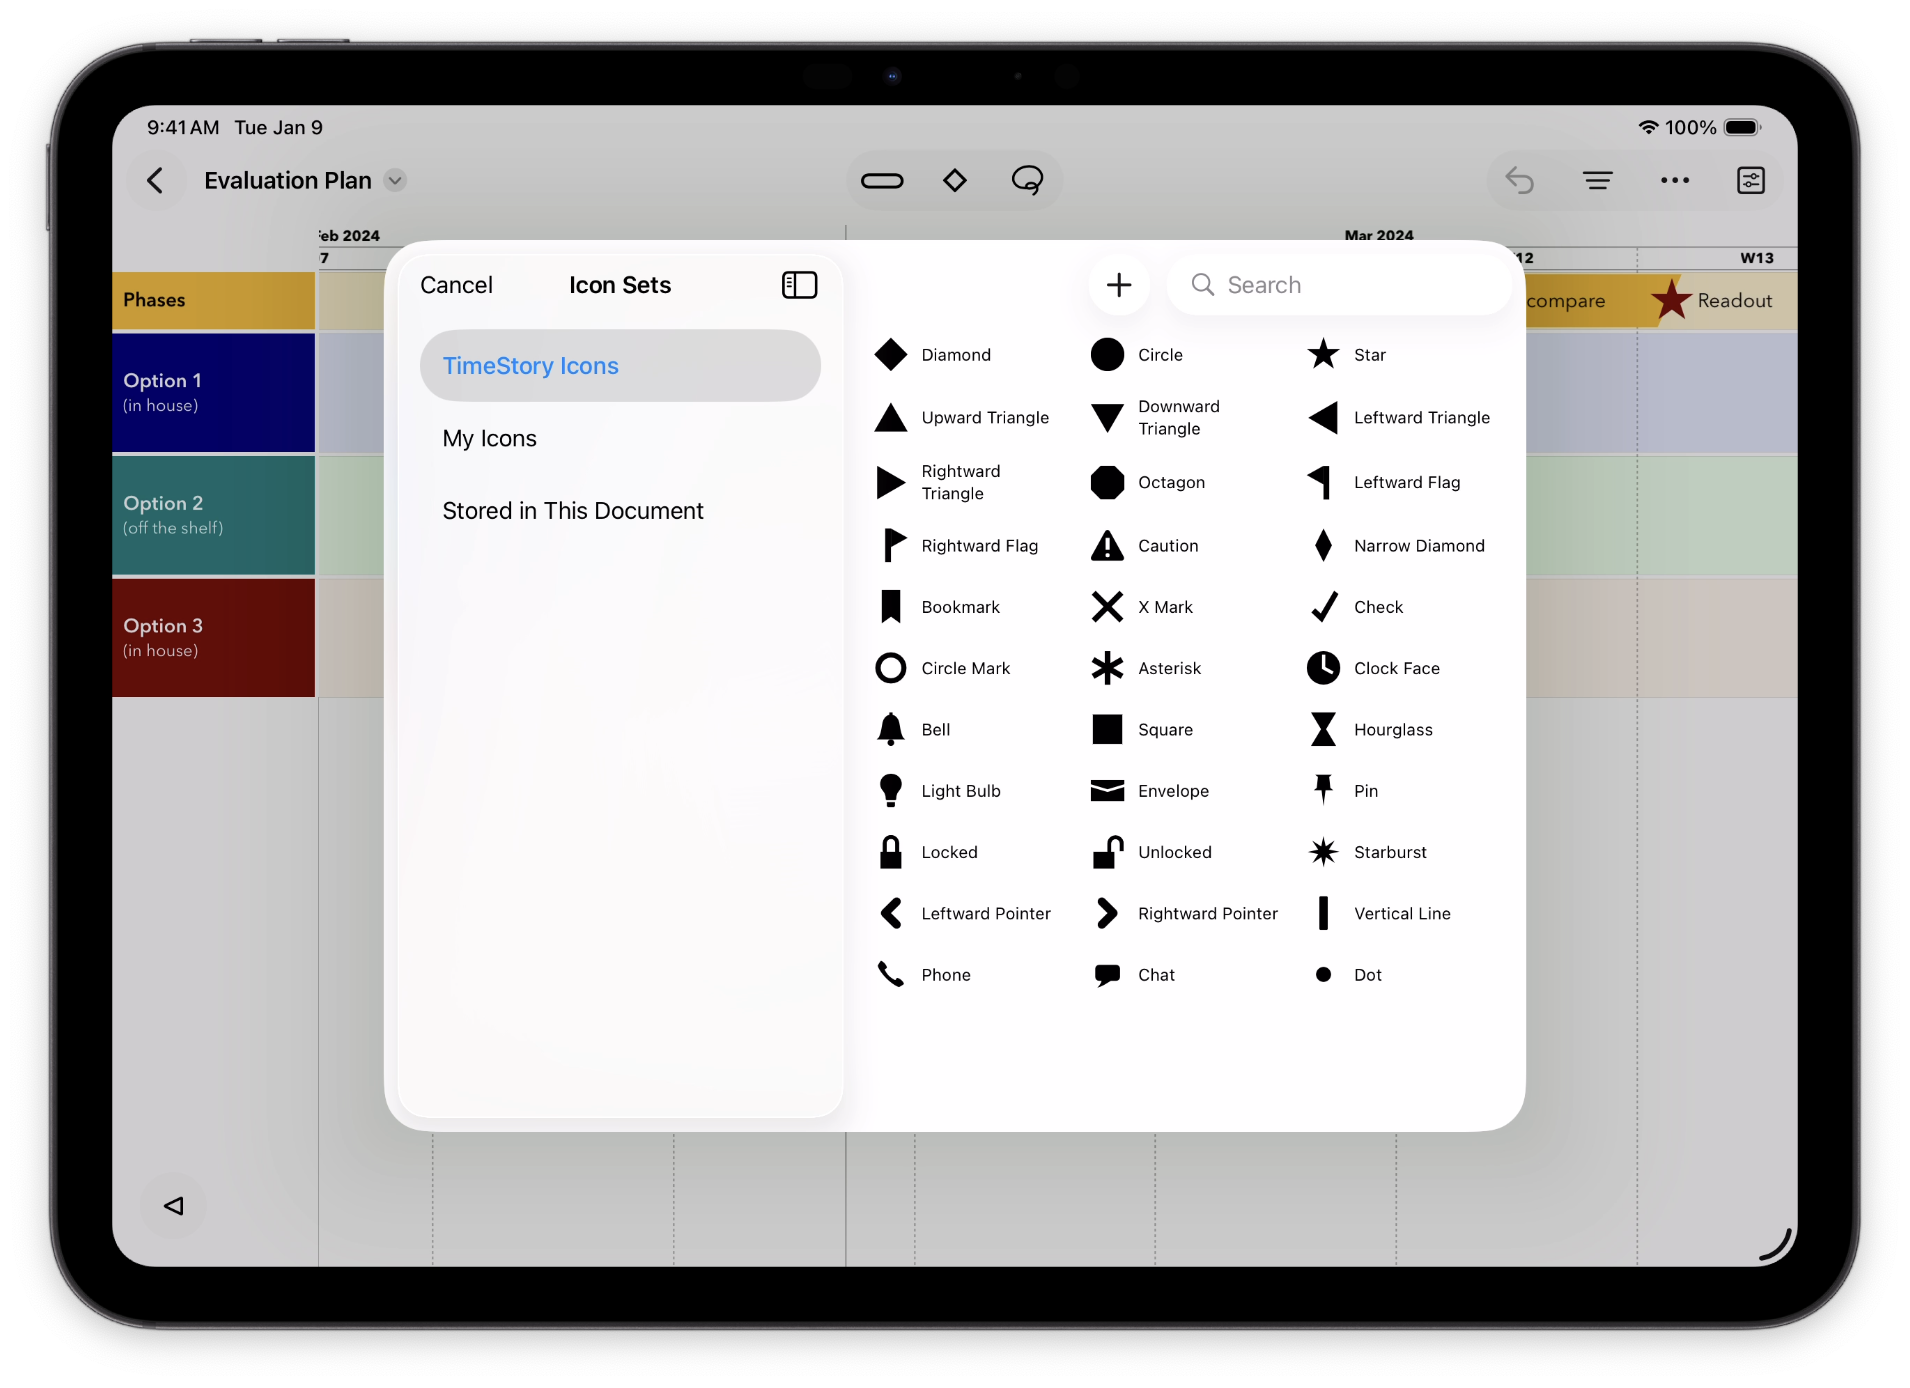Open the filter lines menu
This screenshot has height=1388, width=1910.
[x=1597, y=181]
